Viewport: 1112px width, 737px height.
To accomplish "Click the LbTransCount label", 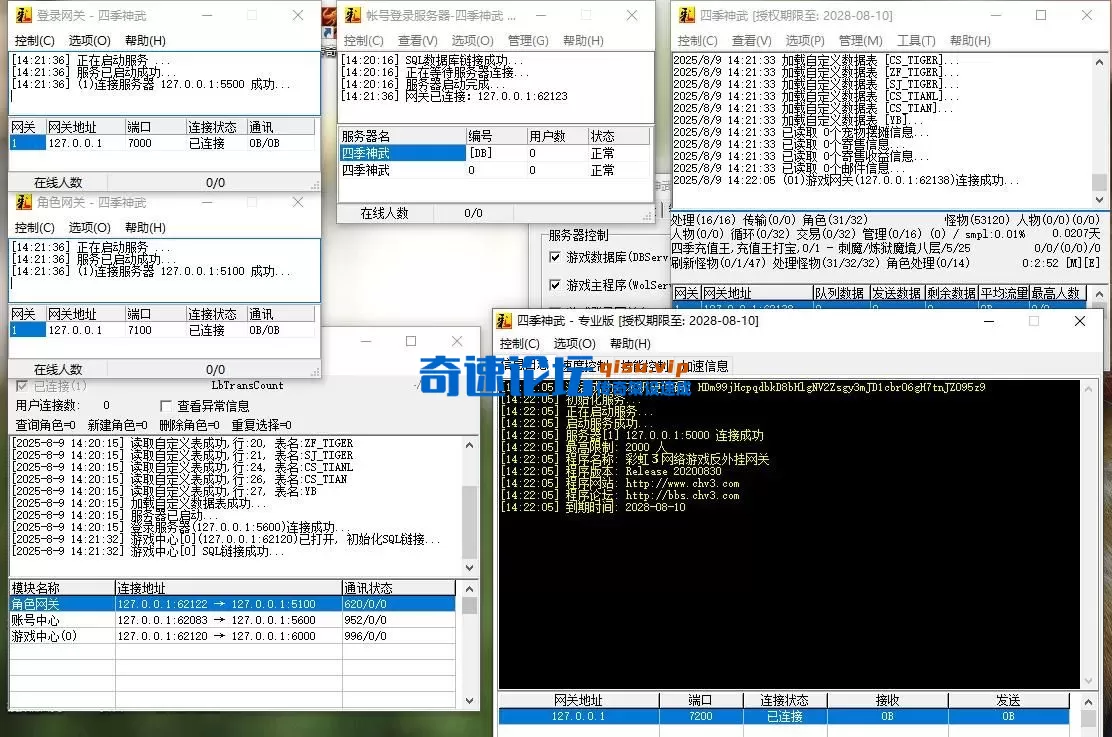I will 247,385.
